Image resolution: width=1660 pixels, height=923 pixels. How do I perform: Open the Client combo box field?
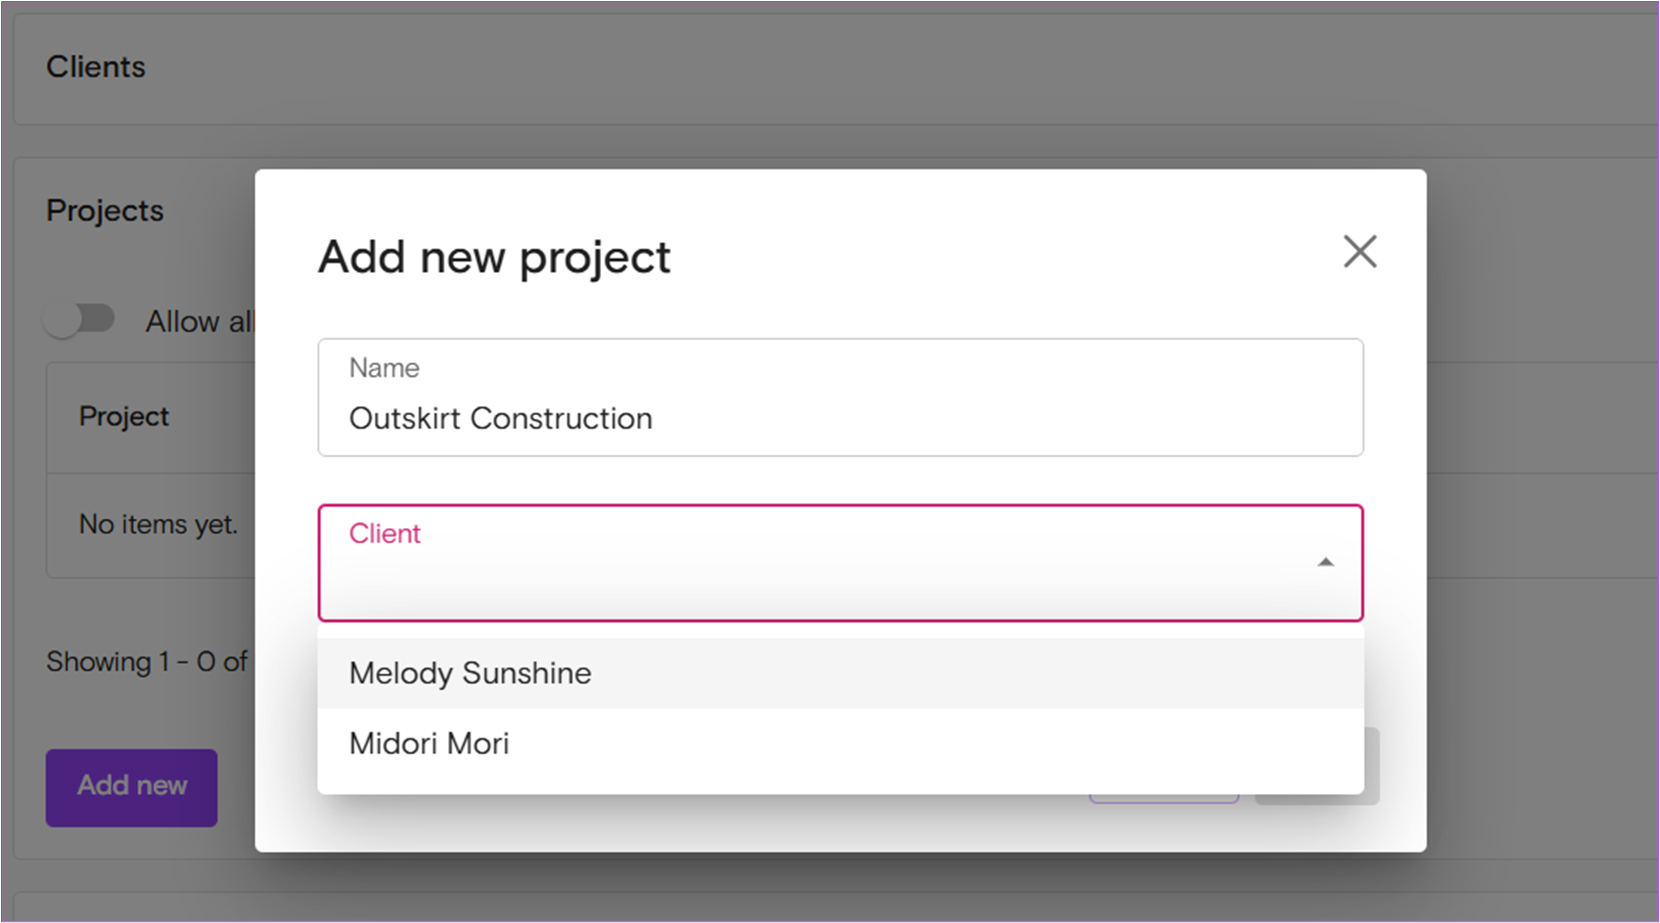tap(840, 563)
